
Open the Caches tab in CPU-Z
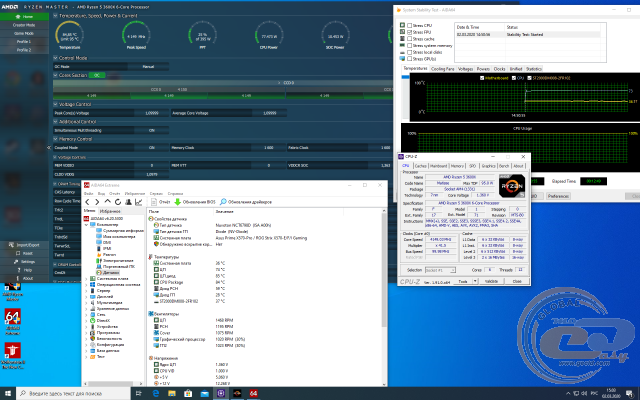click(x=420, y=166)
